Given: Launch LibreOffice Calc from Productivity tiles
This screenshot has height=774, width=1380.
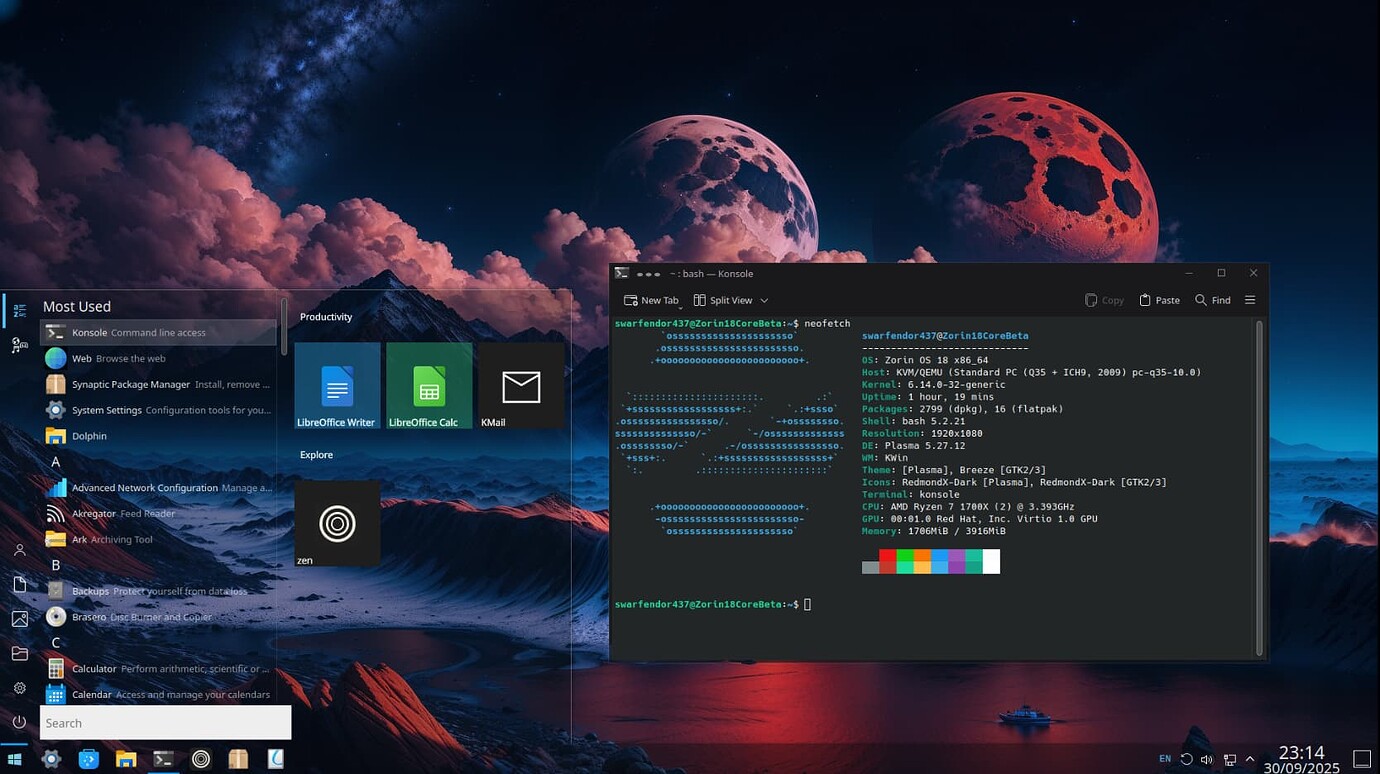Looking at the screenshot, I should tap(429, 386).
